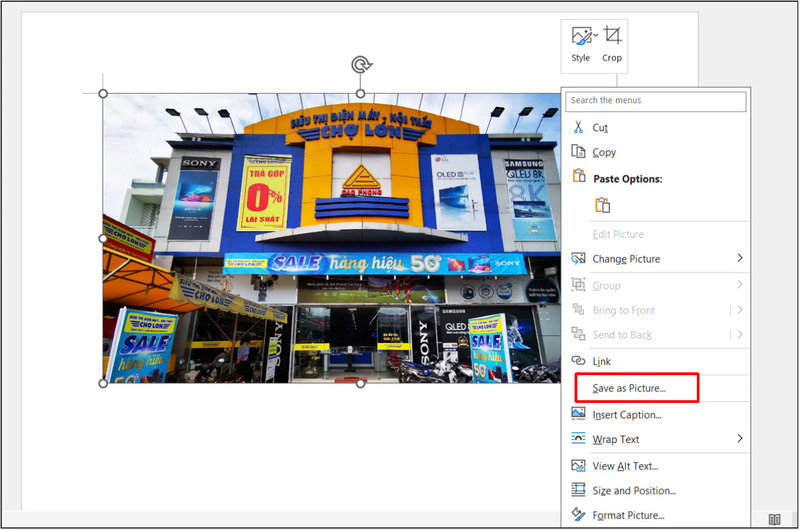Open the Style picture tool
This screenshot has width=800, height=530.
pyautogui.click(x=581, y=44)
